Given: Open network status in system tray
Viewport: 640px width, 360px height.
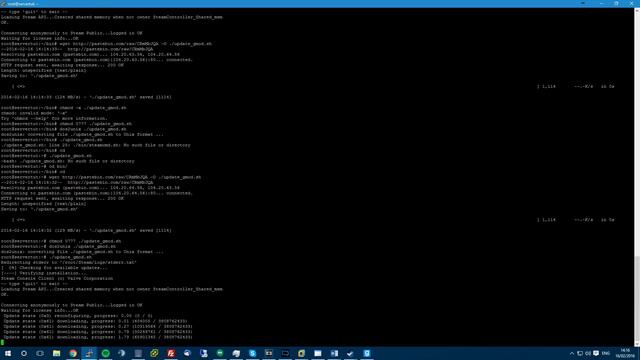Looking at the screenshot, I should click(x=580, y=353).
